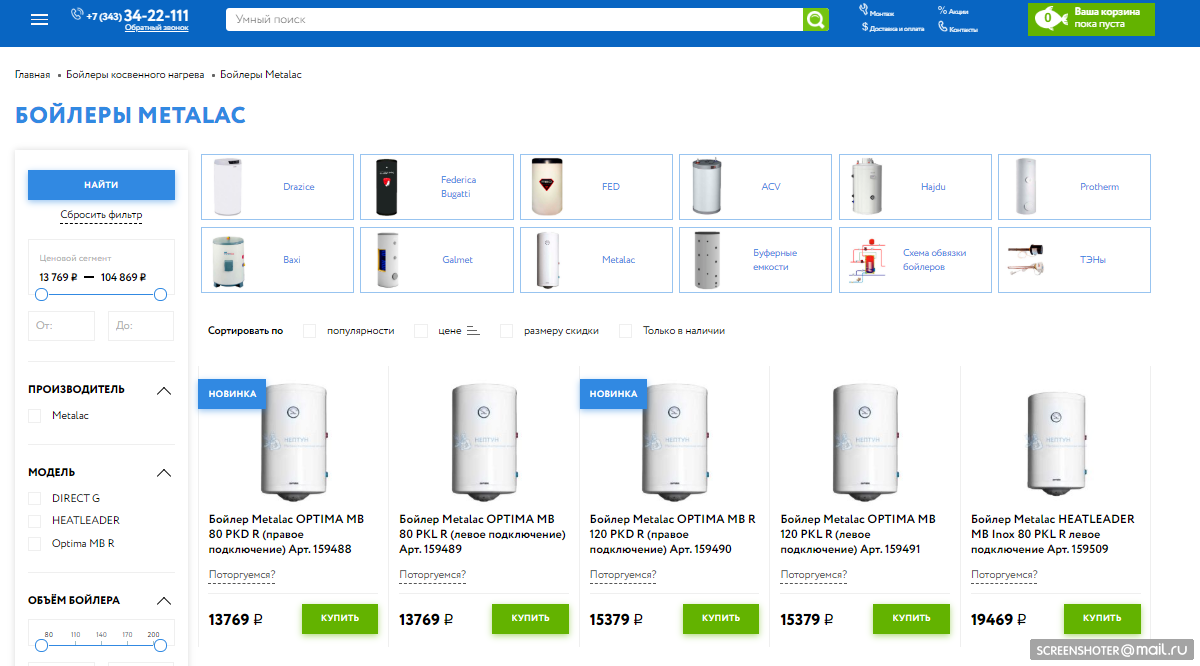Collapse the ПРОИЗВОДИТЕЛЬ filter section
Screen dimensions: 1200x666
point(164,390)
